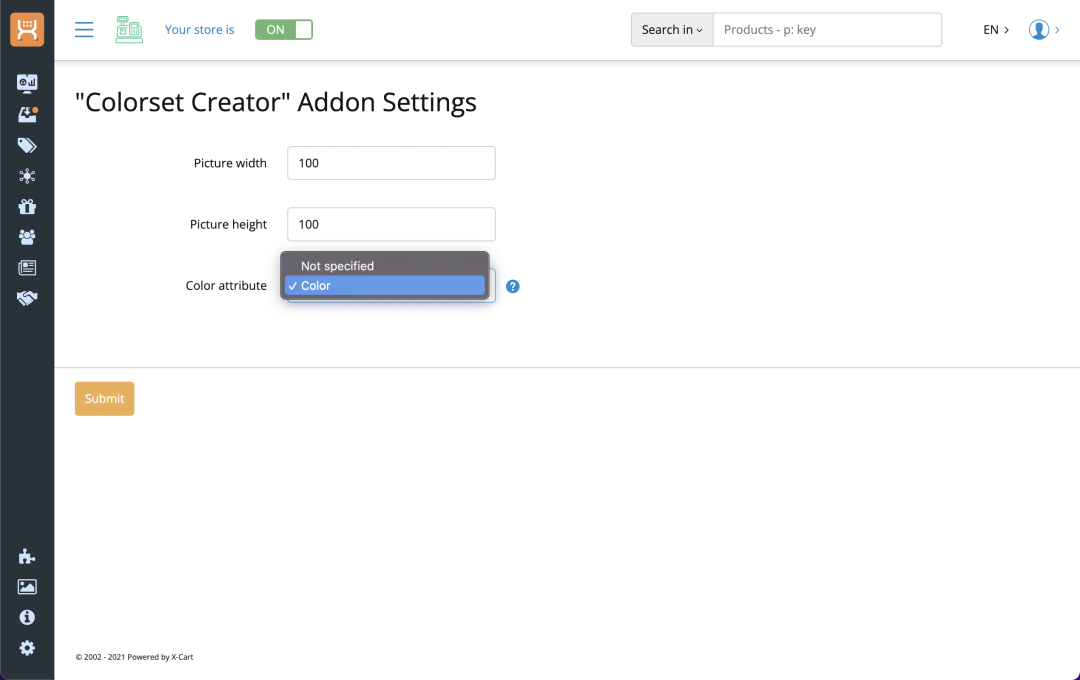This screenshot has height=680, width=1080.
Task: Click the gear settings icon in sidebar
Action: pyautogui.click(x=27, y=648)
